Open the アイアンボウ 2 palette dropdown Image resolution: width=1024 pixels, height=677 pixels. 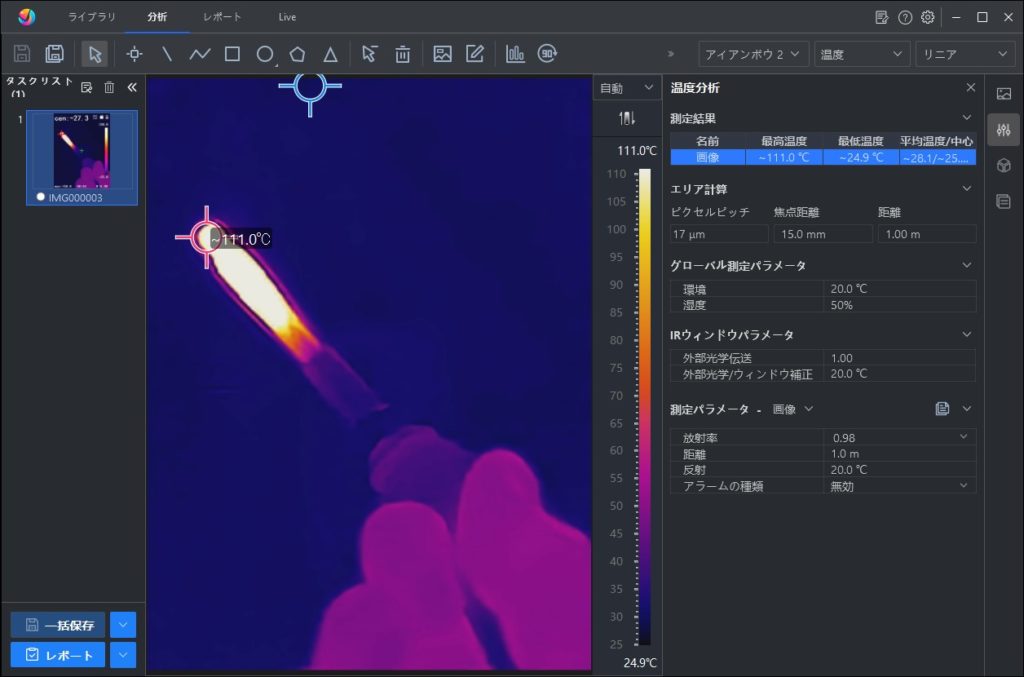[753, 54]
